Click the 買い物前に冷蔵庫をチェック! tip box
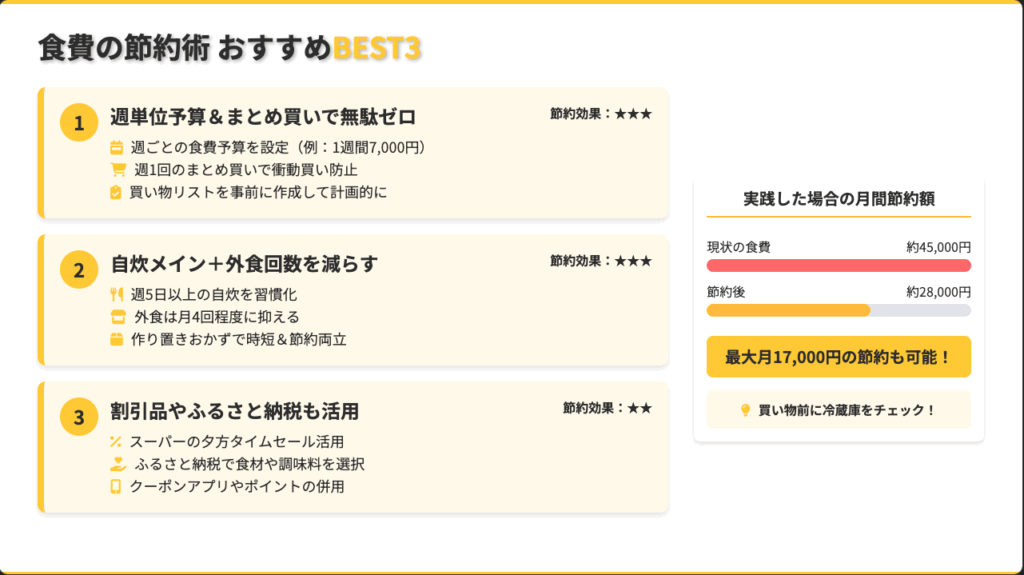This screenshot has width=1024, height=575. [838, 410]
